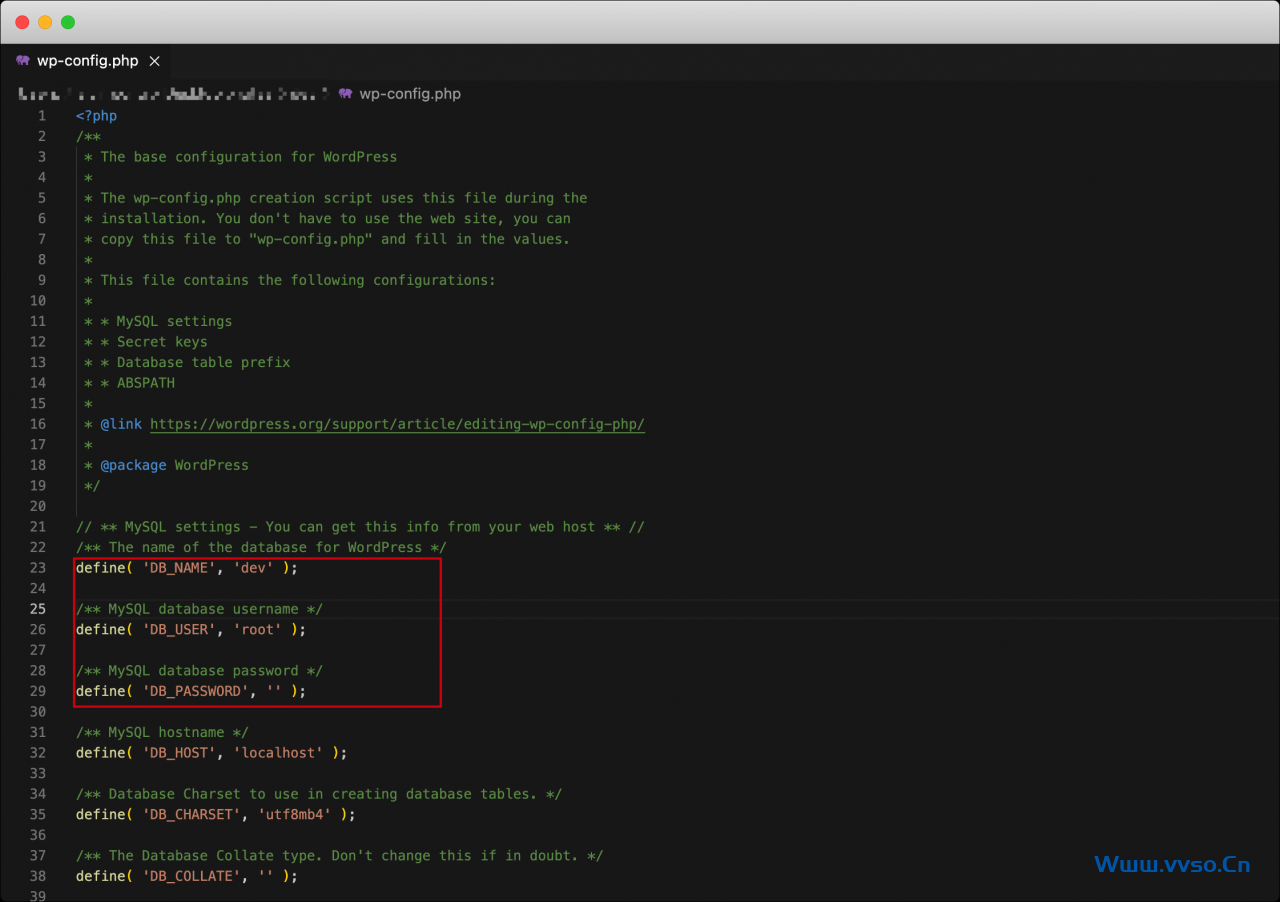Select the wp-config.php tab label
This screenshot has height=902, width=1280.
click(x=88, y=61)
